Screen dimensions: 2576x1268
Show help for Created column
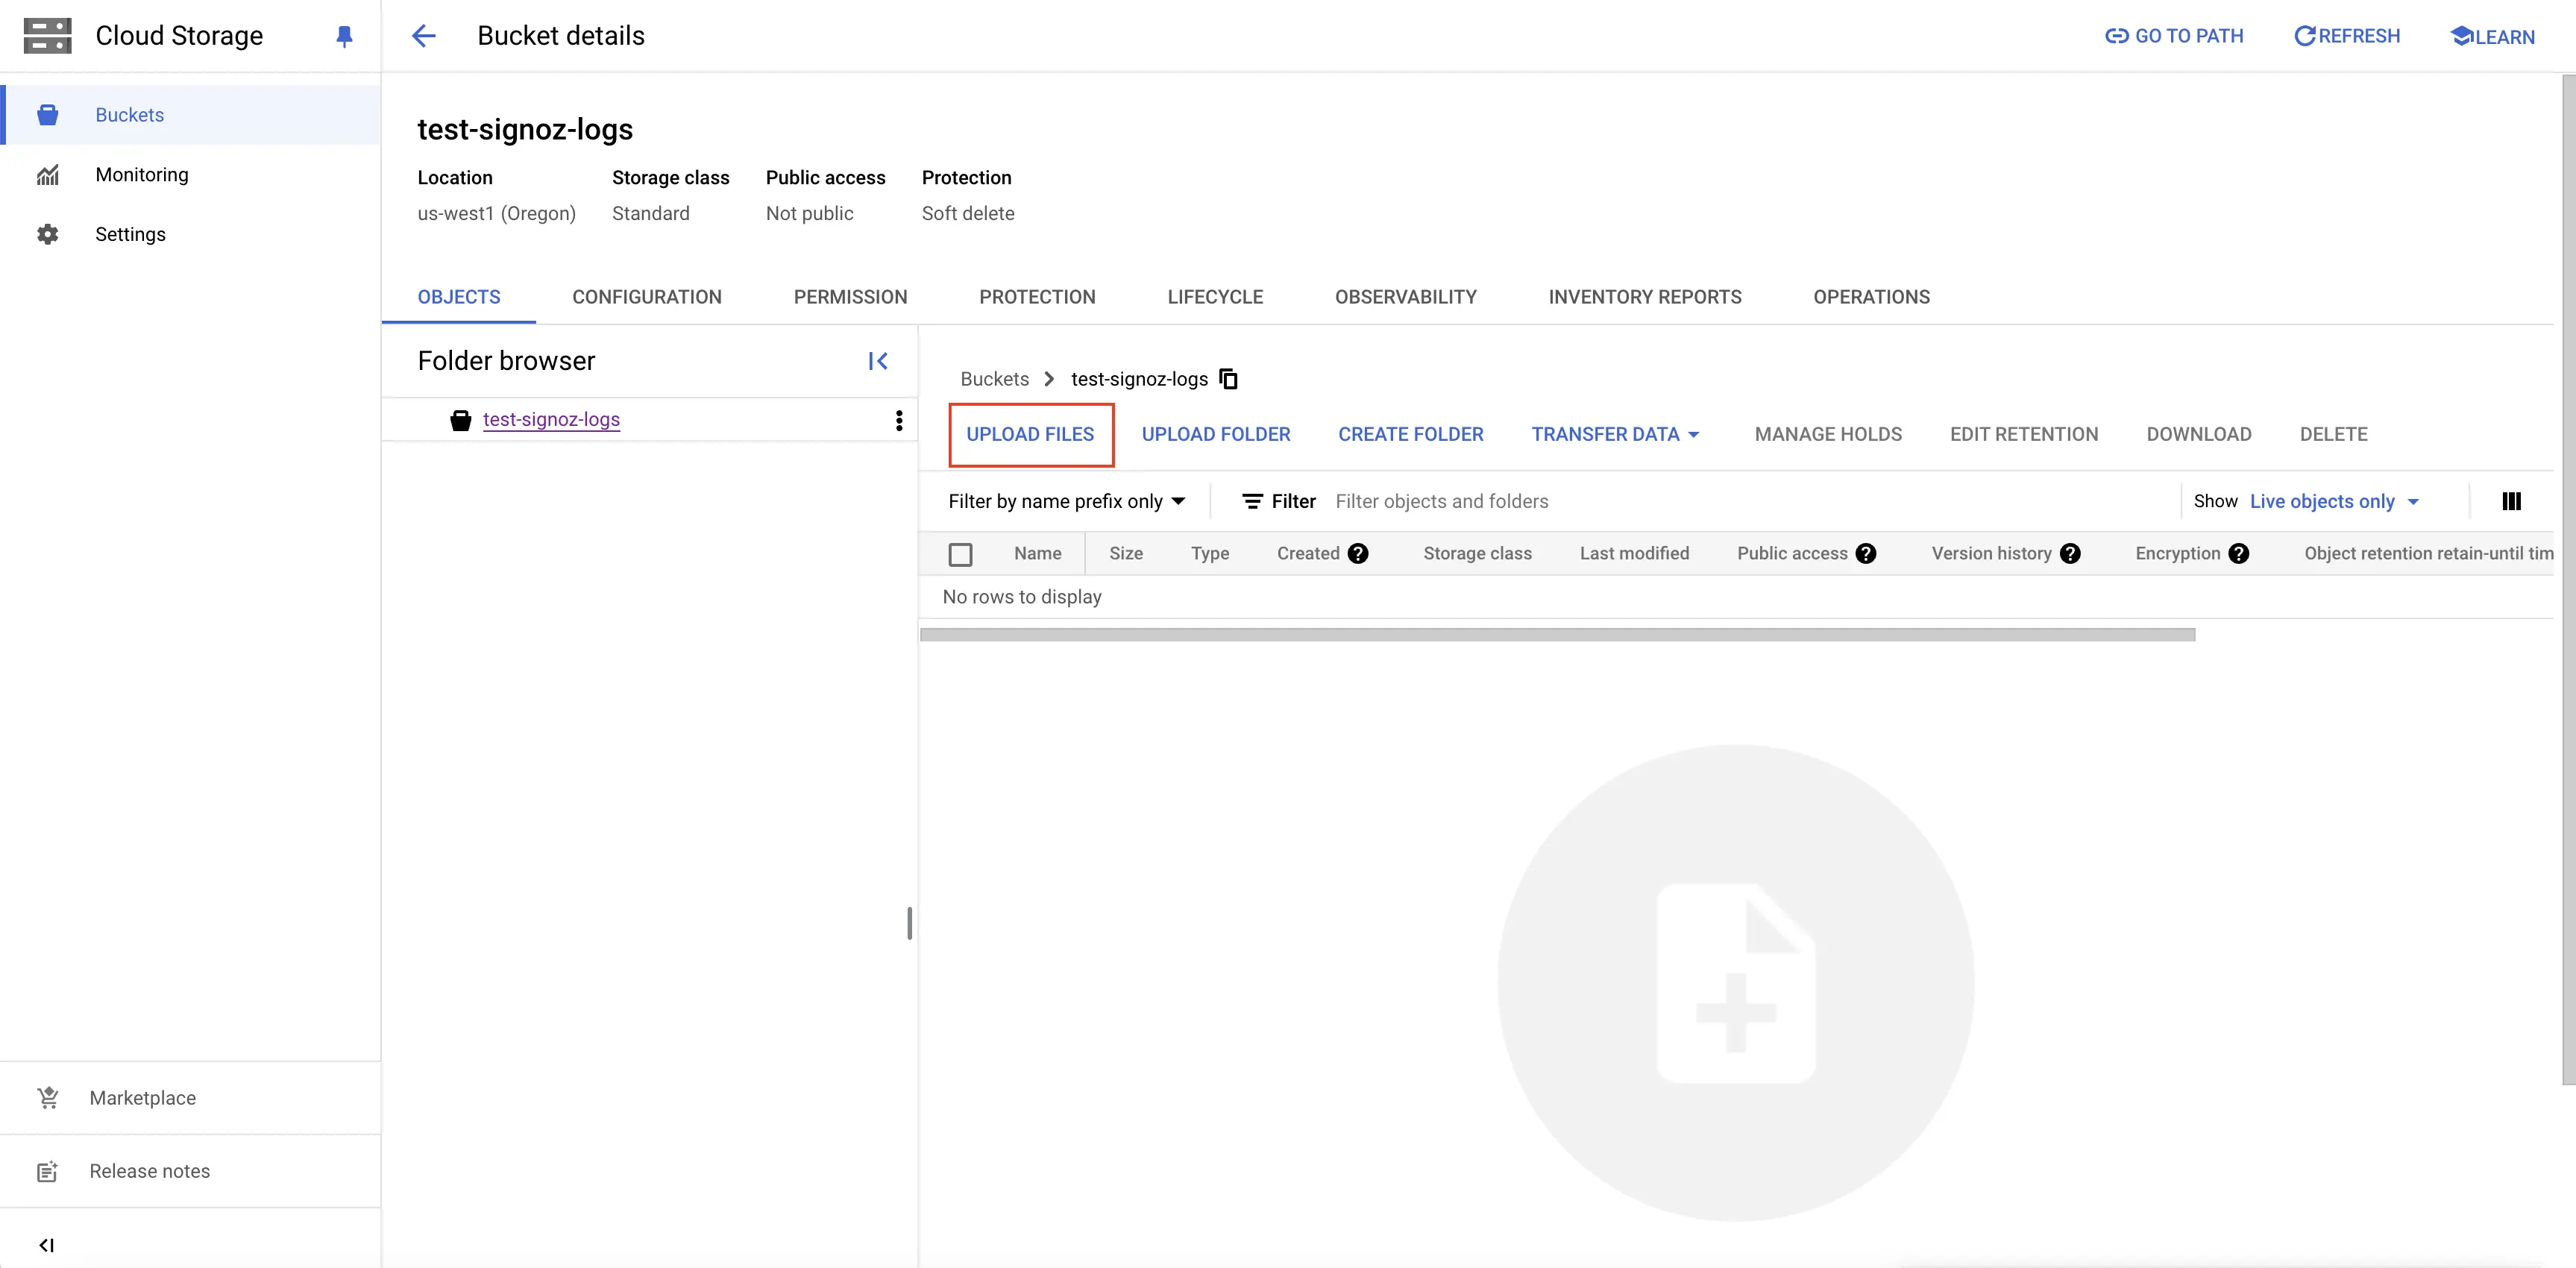[x=1357, y=553]
